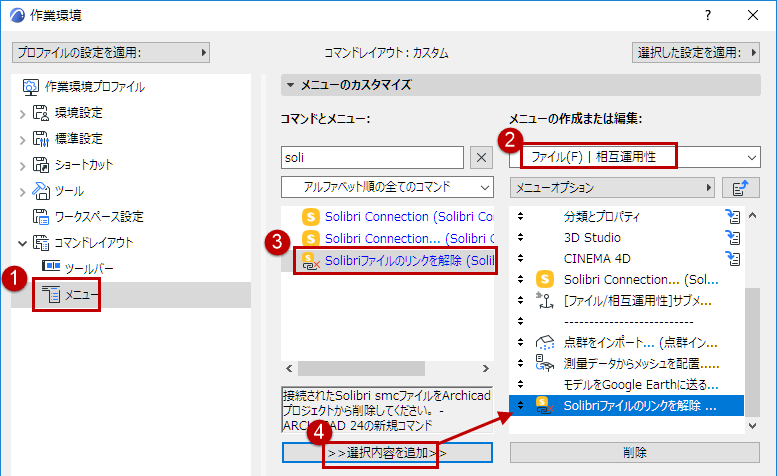Image resolution: width=777 pixels, height=476 pixels.
Task: Click the survey mesh icon of 測量データ row
Action: [x=545, y=364]
